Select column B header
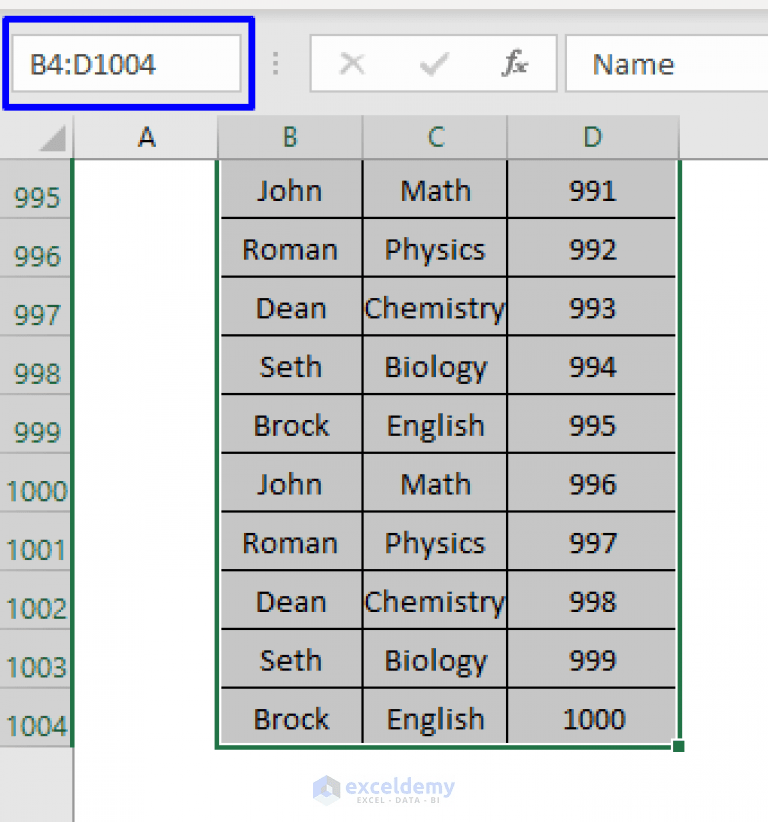Screen dimensions: 768x822 pyautogui.click(x=289, y=137)
